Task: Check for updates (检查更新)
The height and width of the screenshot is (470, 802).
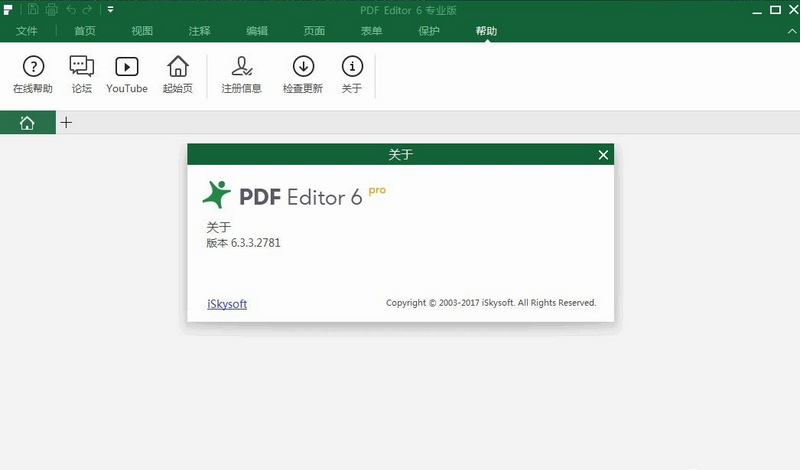Action: [x=303, y=75]
